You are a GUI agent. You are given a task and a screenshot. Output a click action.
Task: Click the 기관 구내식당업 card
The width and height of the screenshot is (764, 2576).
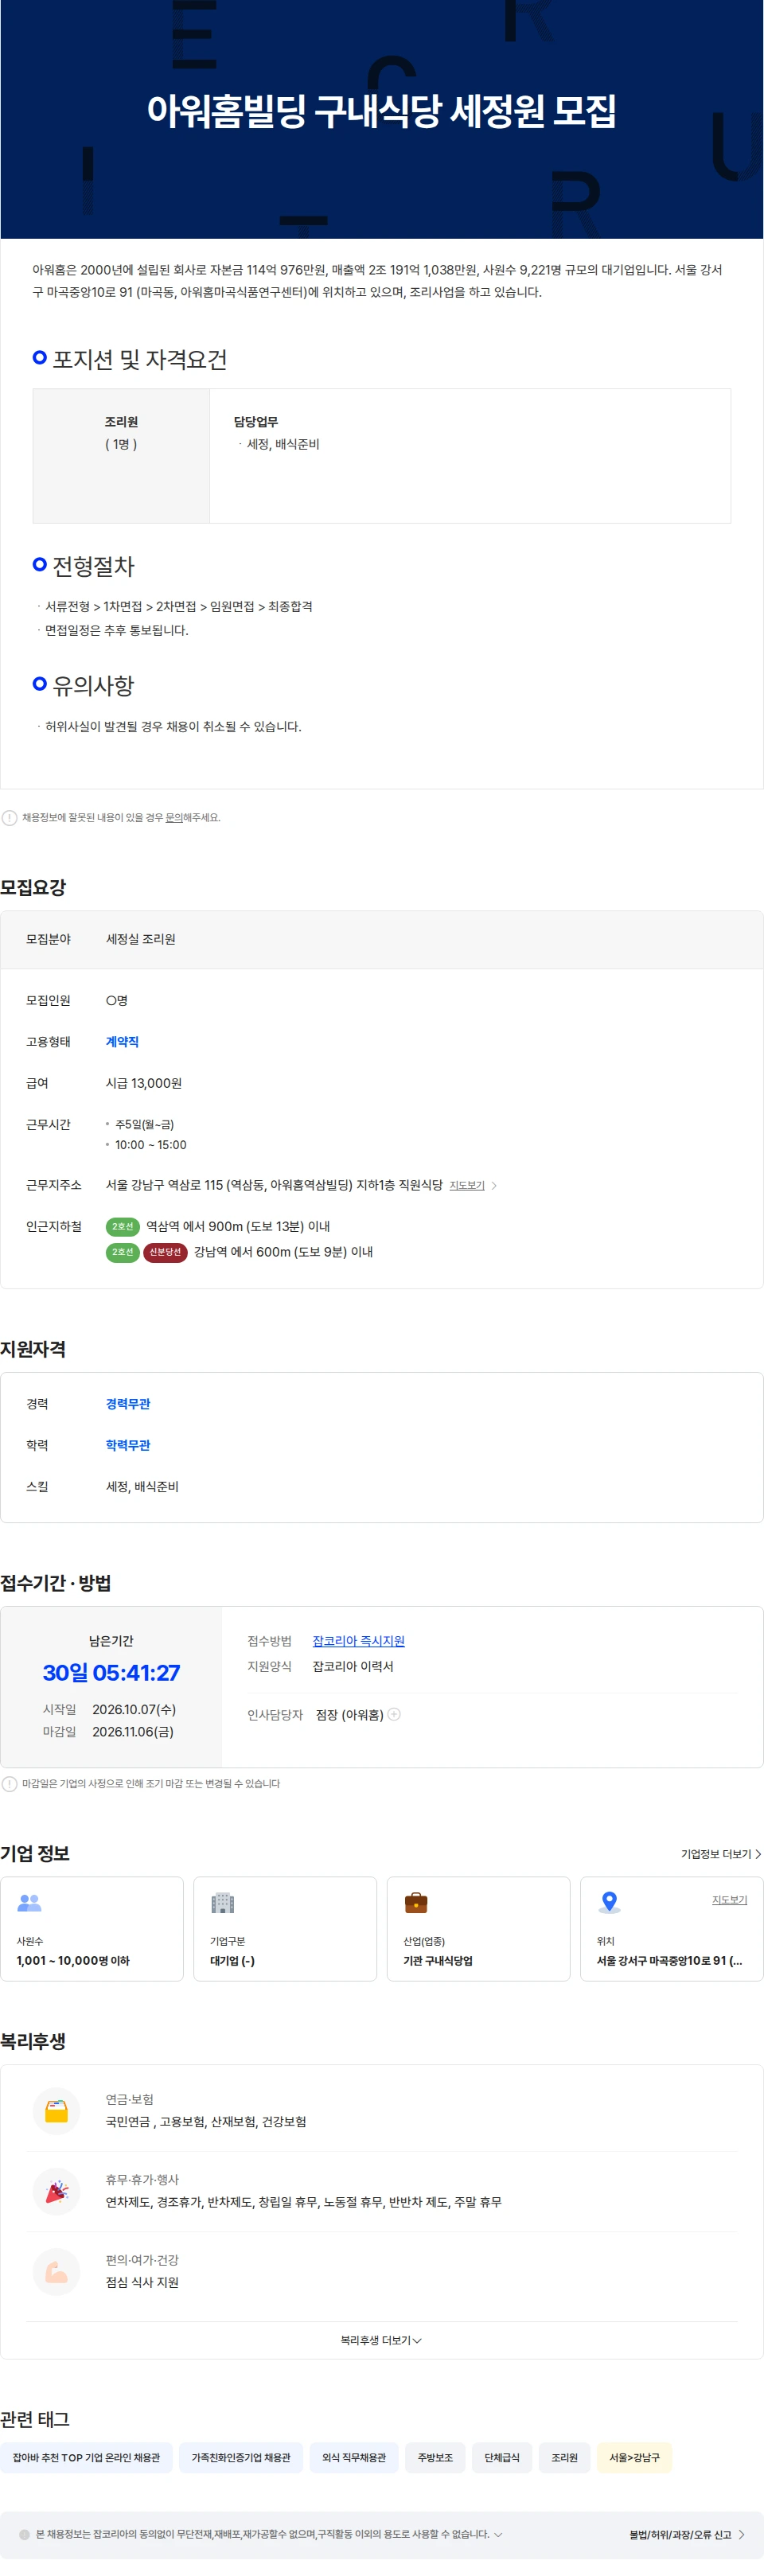click(478, 1928)
